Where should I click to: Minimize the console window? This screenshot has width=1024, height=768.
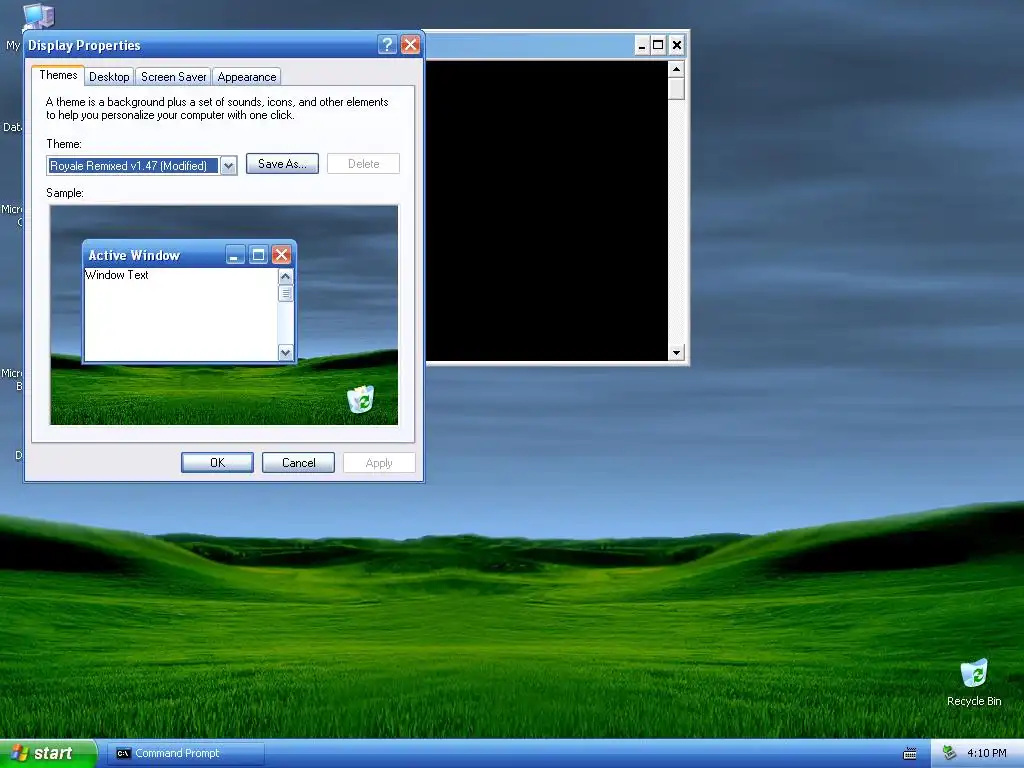pos(642,45)
